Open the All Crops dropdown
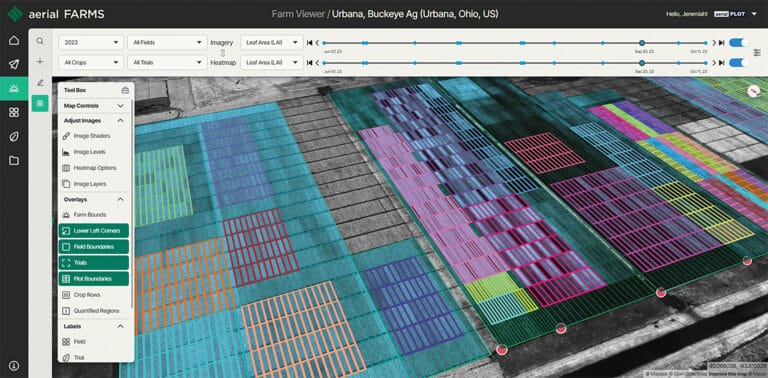 coord(91,63)
